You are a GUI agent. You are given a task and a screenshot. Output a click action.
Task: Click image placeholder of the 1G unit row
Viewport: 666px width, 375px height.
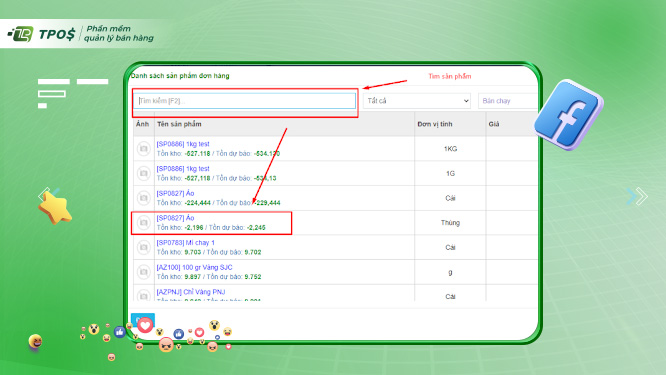click(144, 173)
